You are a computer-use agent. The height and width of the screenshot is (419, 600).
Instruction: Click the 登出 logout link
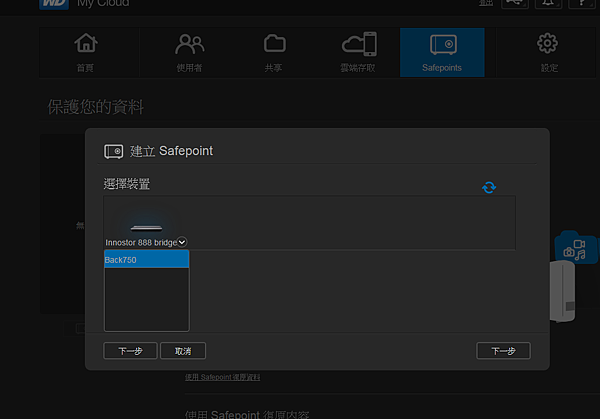tap(486, 3)
